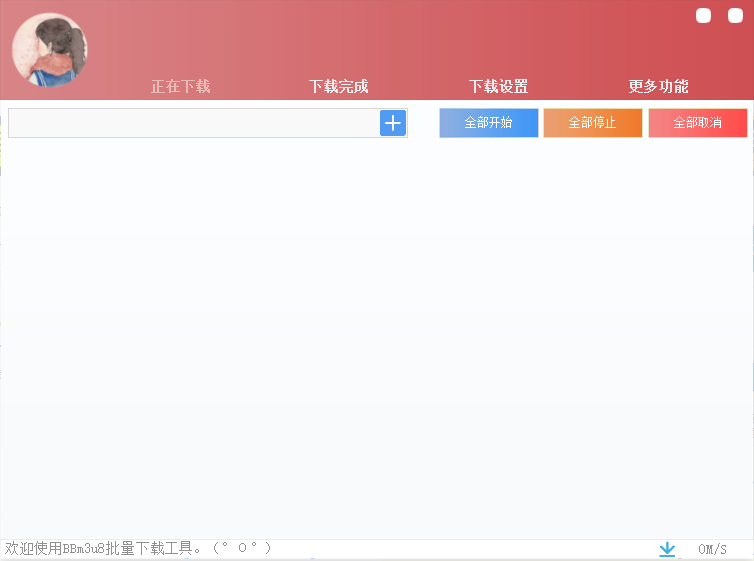Focus the download URL input box
754x561 pixels.
point(193,123)
